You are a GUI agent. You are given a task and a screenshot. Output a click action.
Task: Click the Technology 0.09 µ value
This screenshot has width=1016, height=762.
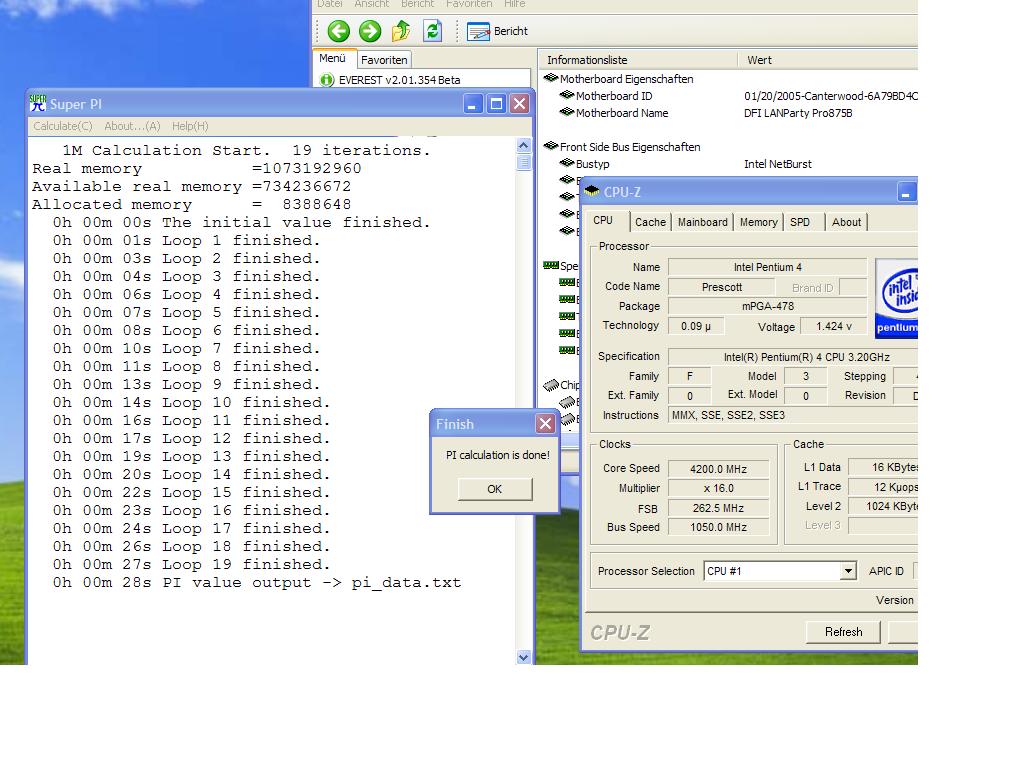(696, 326)
